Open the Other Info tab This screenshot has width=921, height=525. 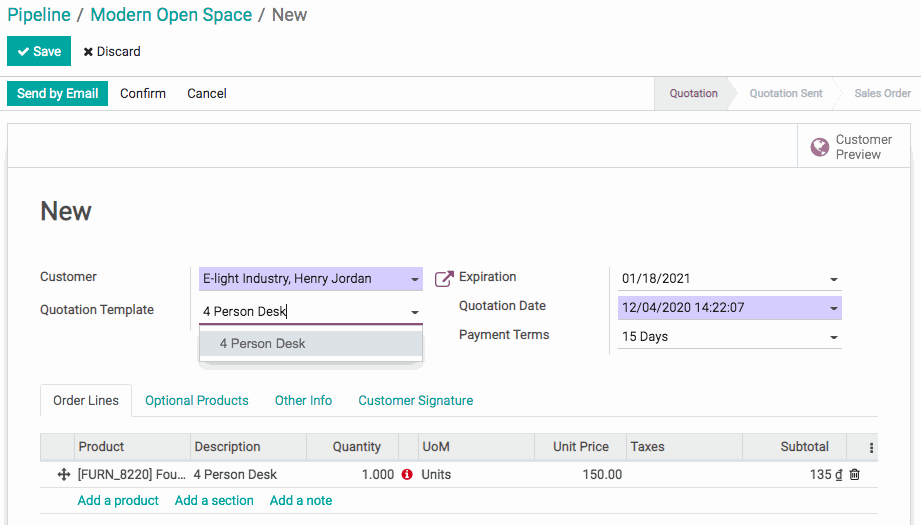(x=303, y=401)
